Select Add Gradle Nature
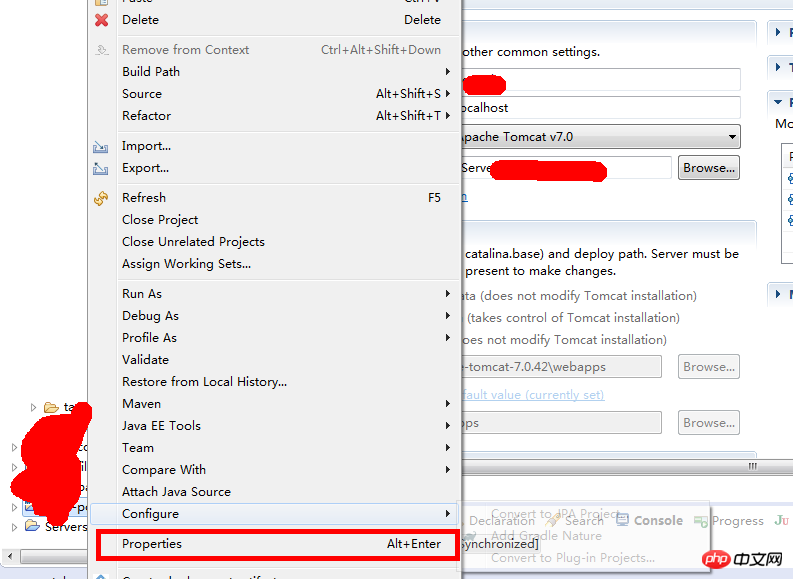 click(x=546, y=536)
